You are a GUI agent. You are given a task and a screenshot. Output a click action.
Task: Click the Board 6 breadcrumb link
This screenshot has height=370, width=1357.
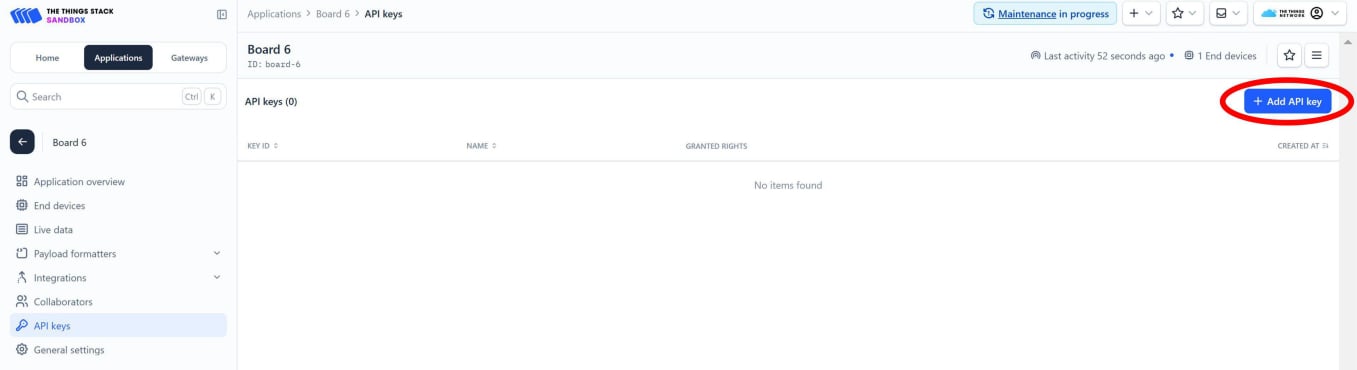(x=332, y=14)
